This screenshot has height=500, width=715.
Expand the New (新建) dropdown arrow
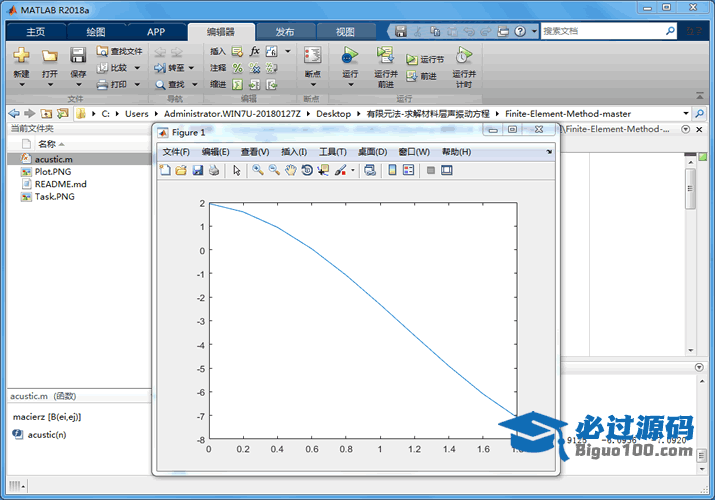coord(21,85)
